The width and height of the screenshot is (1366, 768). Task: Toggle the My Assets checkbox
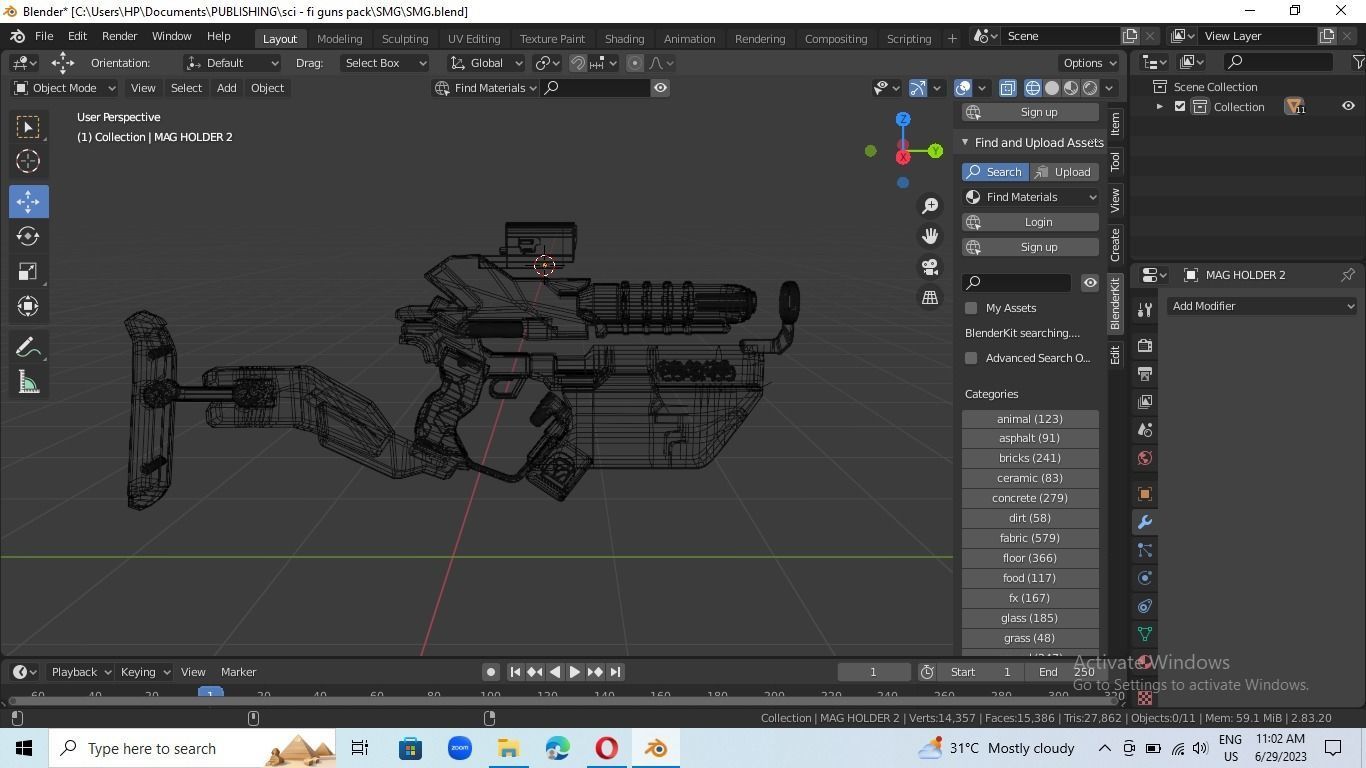[971, 308]
